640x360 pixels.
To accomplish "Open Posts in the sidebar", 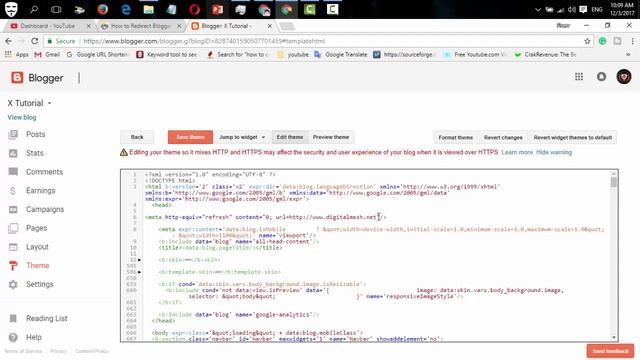I will (x=36, y=134).
